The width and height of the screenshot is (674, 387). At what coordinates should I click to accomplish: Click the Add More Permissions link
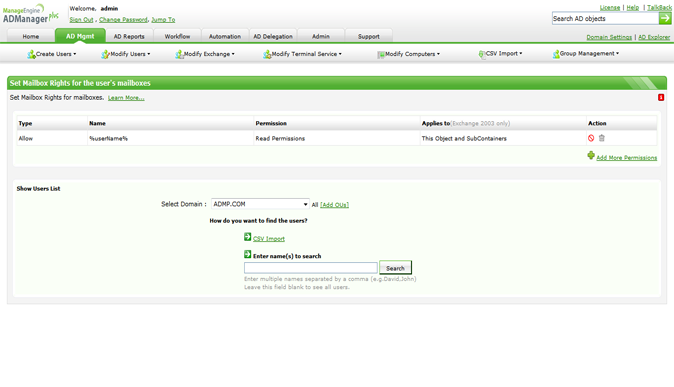click(627, 158)
